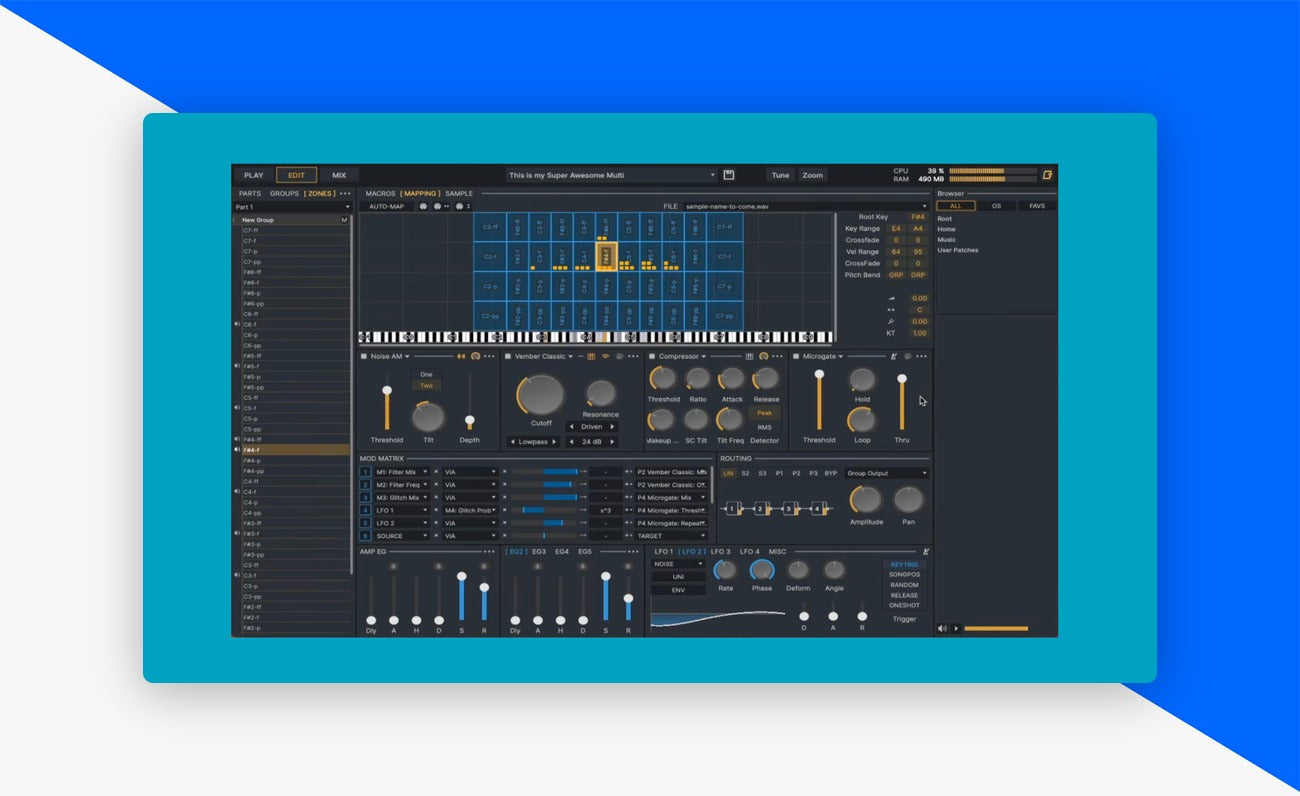Viewport: 1300px width, 796px height.
Task: Toggle the Microgate power box
Action: [x=796, y=356]
